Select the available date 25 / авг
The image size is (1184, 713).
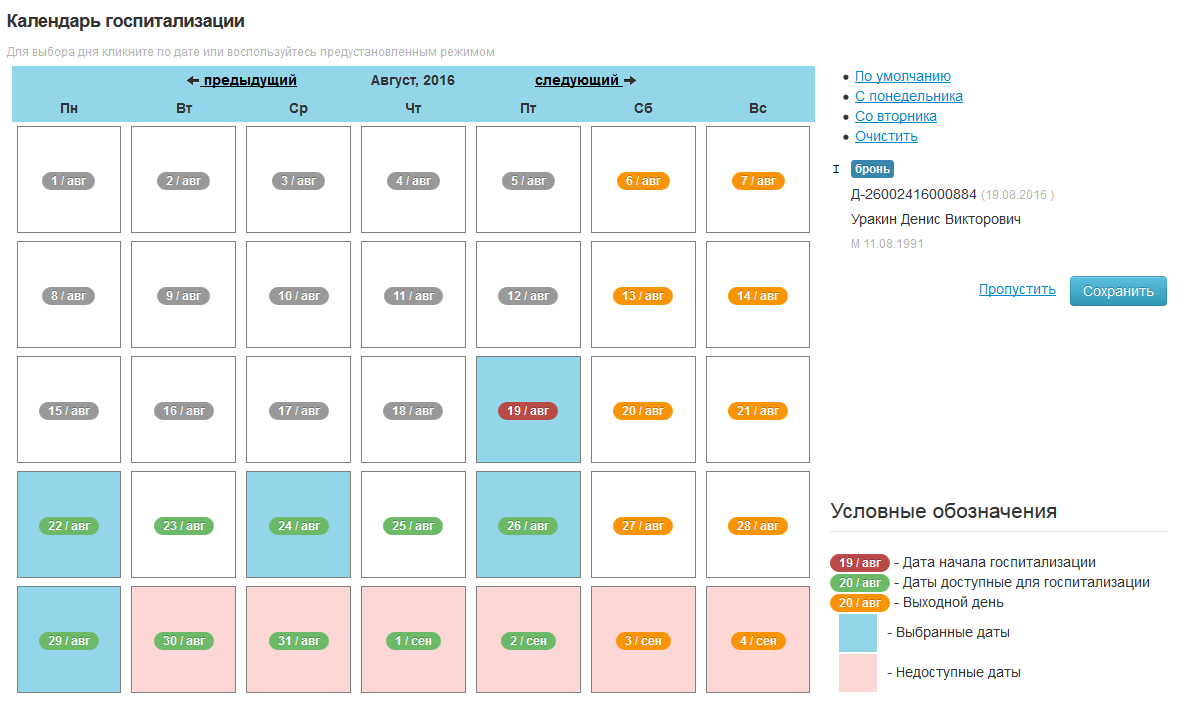pos(413,525)
